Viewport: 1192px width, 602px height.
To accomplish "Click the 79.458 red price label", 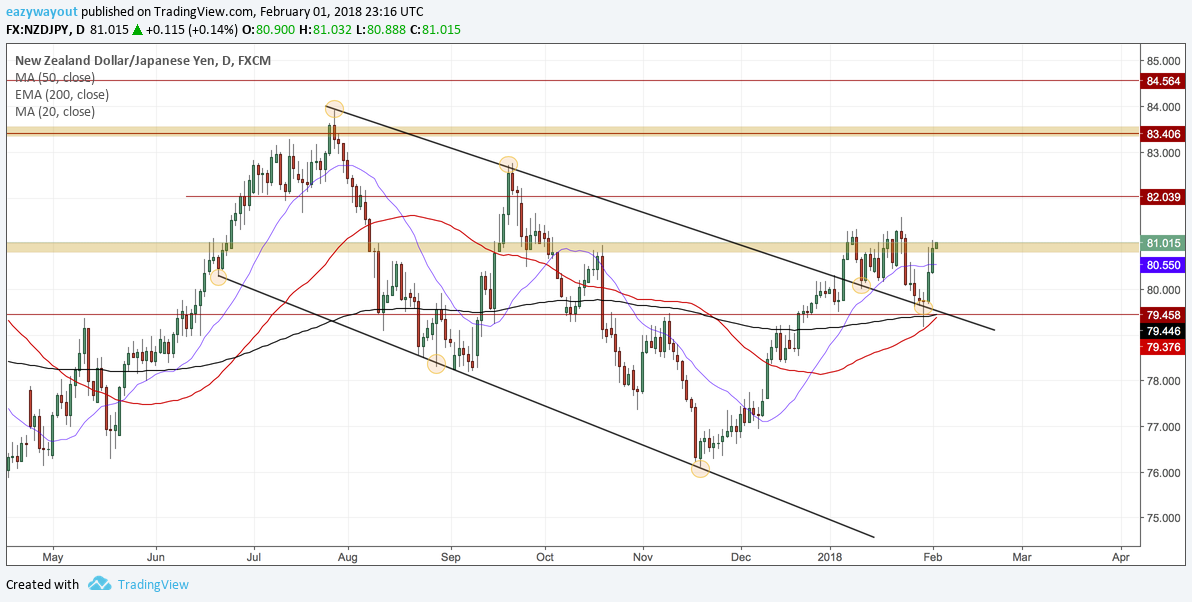I will pyautogui.click(x=1163, y=315).
